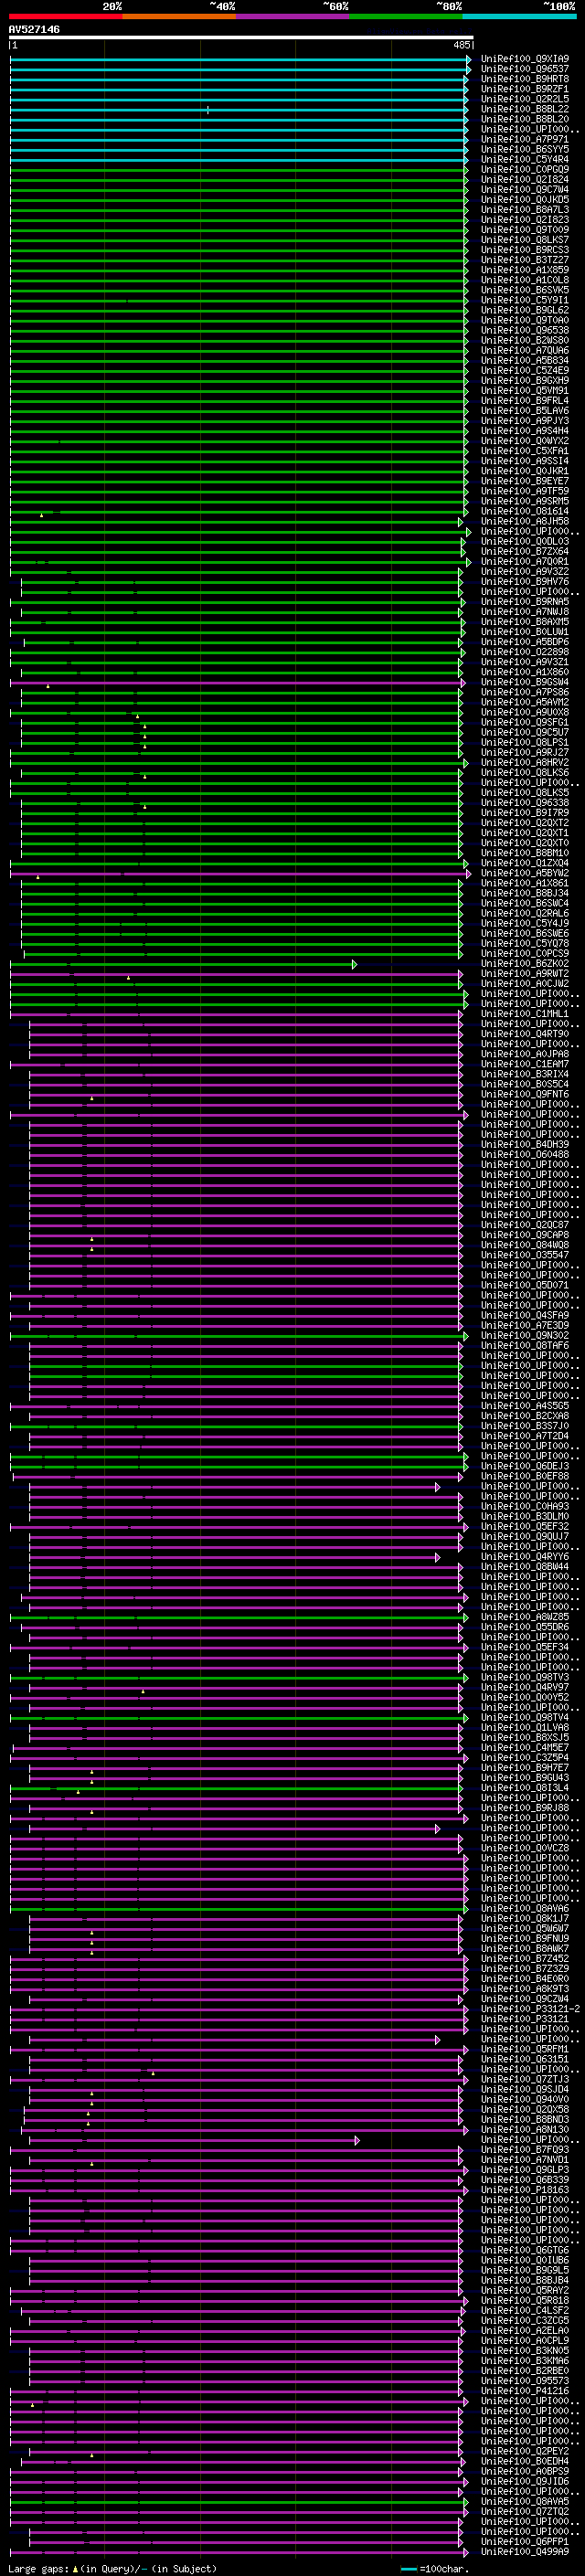Screen dimensions: 585x2576
Task: Select the AV527146 query name
Action: click(x=34, y=29)
